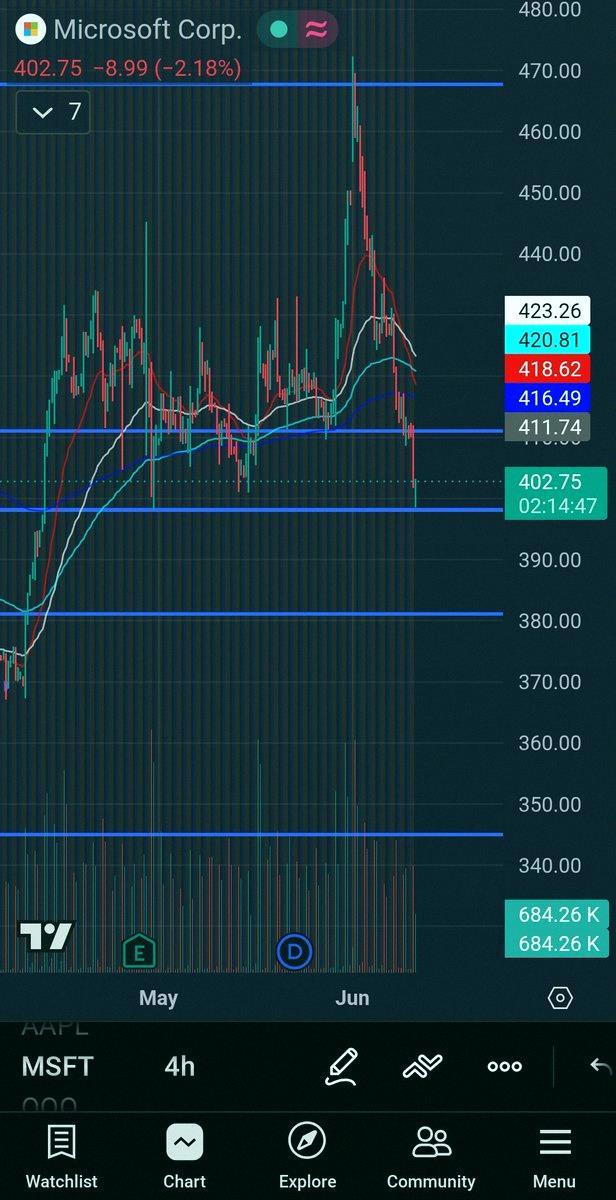Select the horizontal line near 468
Screen dimensions: 616x1200
pos(251,84)
